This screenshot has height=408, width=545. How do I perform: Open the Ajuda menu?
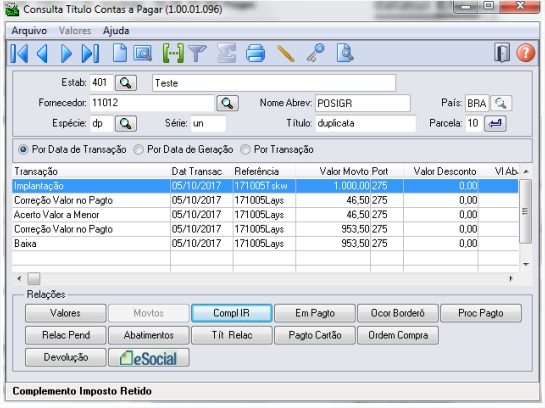(x=116, y=31)
